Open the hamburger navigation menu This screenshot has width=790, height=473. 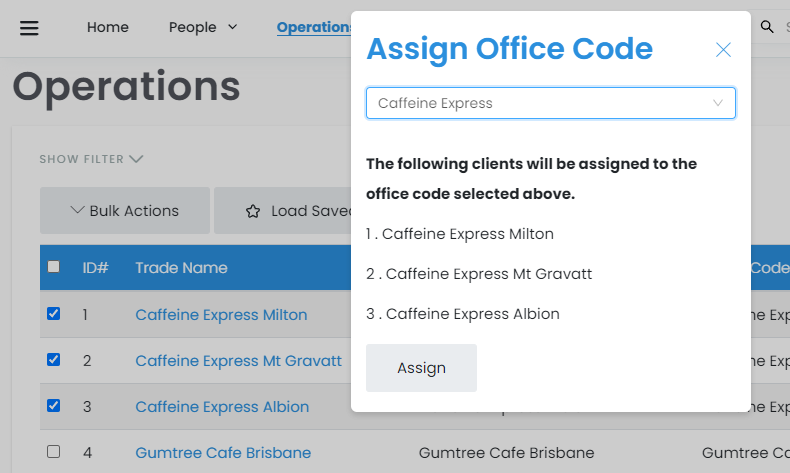click(x=29, y=27)
